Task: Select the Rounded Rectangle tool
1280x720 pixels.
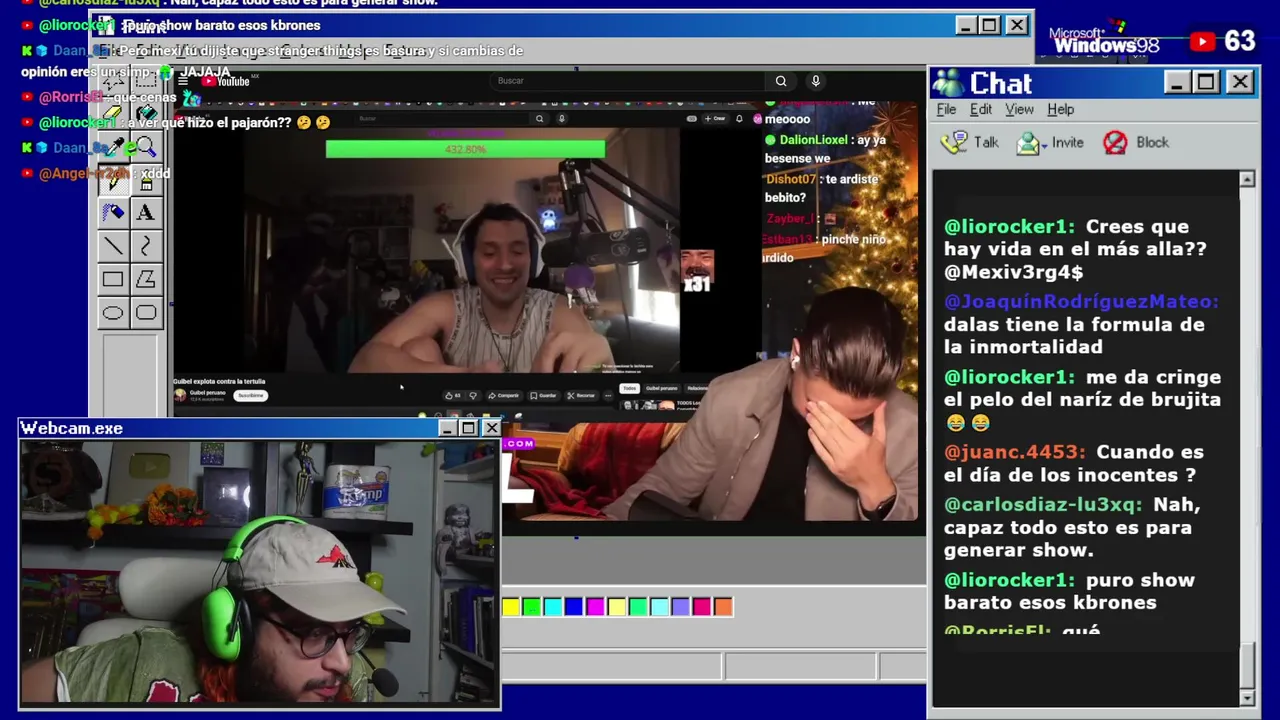Action: 146,313
